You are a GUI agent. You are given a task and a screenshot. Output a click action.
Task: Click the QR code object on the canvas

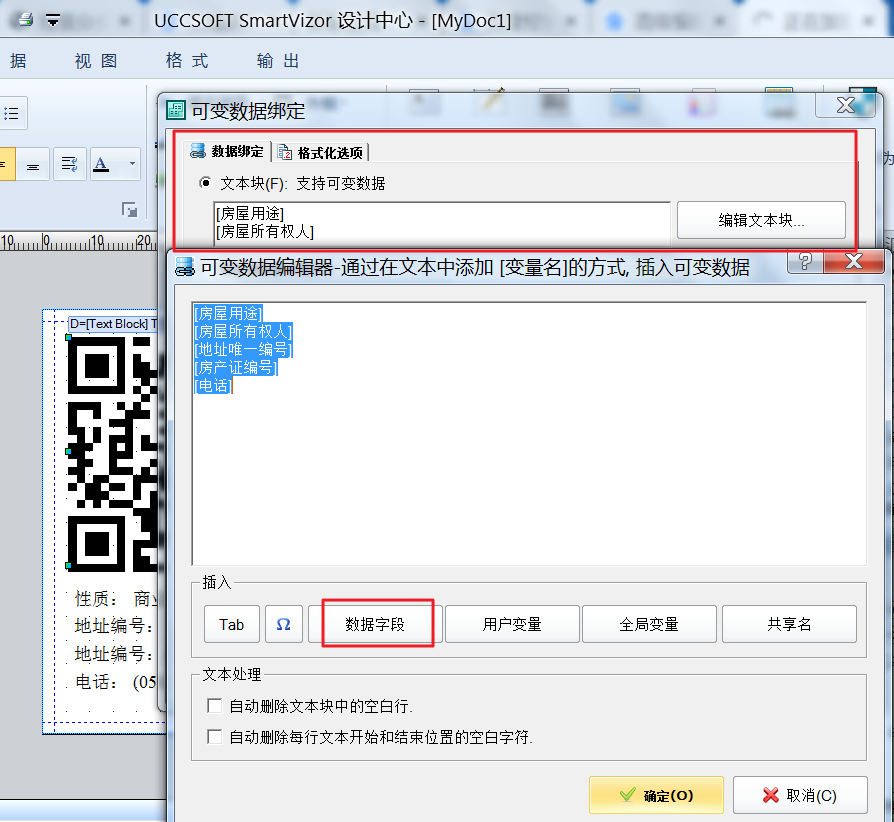pos(112,453)
